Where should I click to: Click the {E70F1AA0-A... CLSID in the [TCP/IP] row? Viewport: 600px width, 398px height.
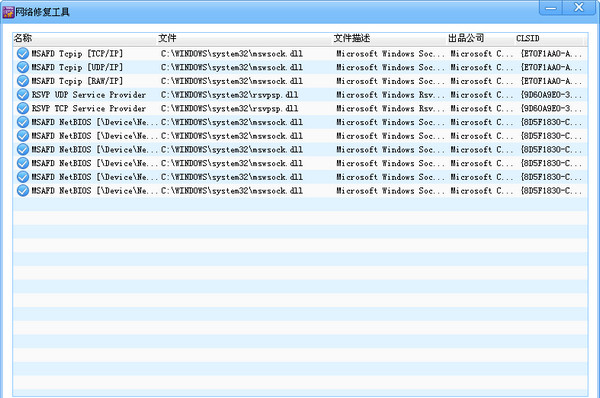551,54
